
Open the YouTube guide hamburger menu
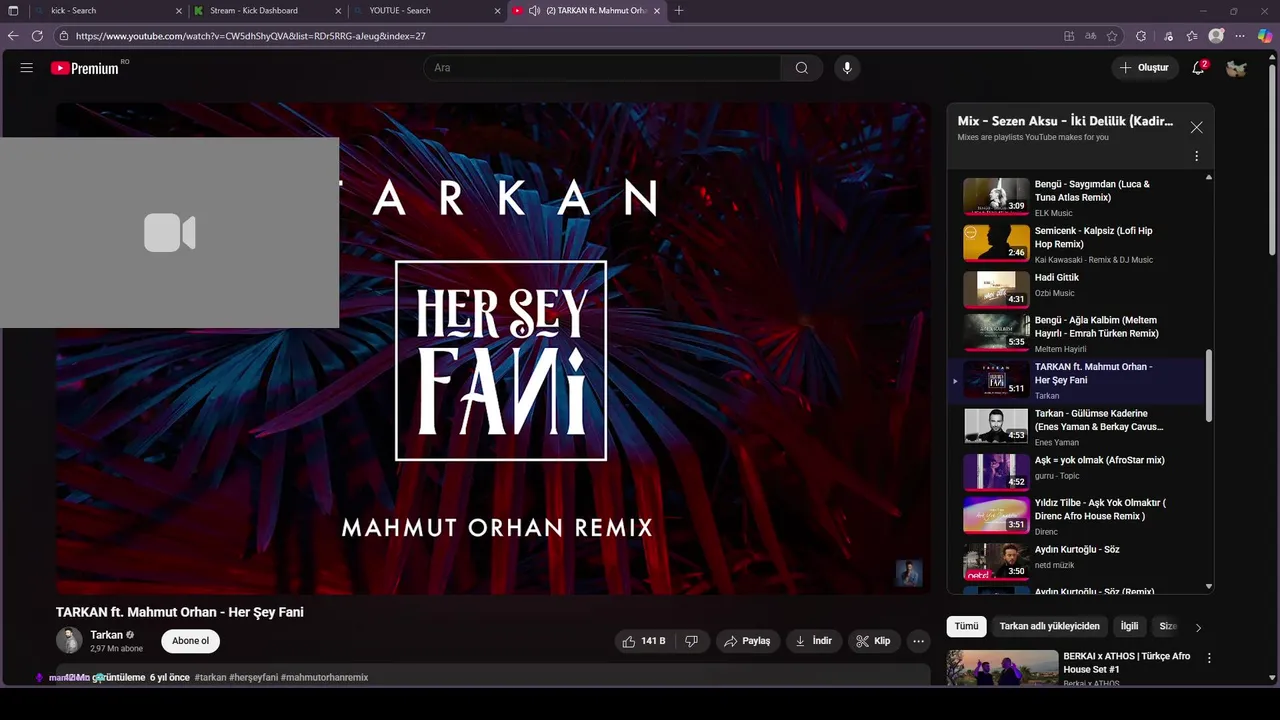27,68
